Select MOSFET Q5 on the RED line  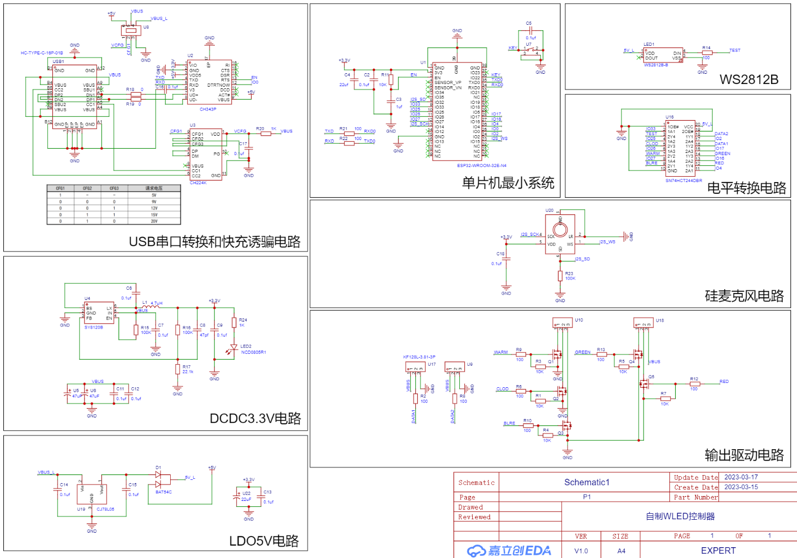645,384
